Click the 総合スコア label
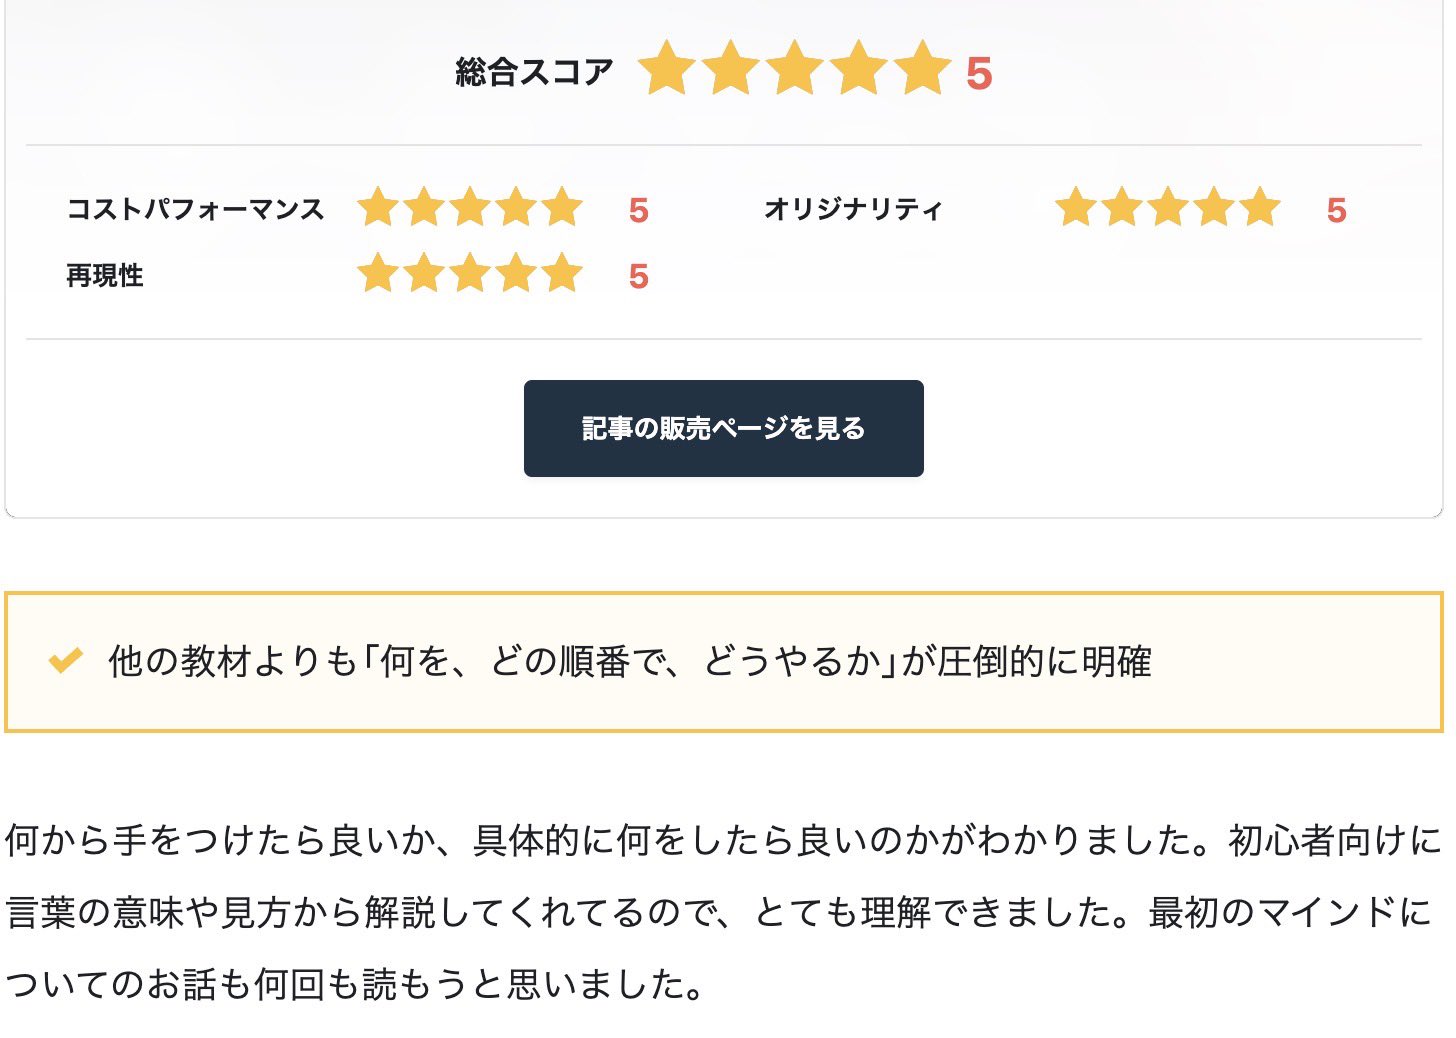This screenshot has width=1456, height=1038. (x=534, y=72)
